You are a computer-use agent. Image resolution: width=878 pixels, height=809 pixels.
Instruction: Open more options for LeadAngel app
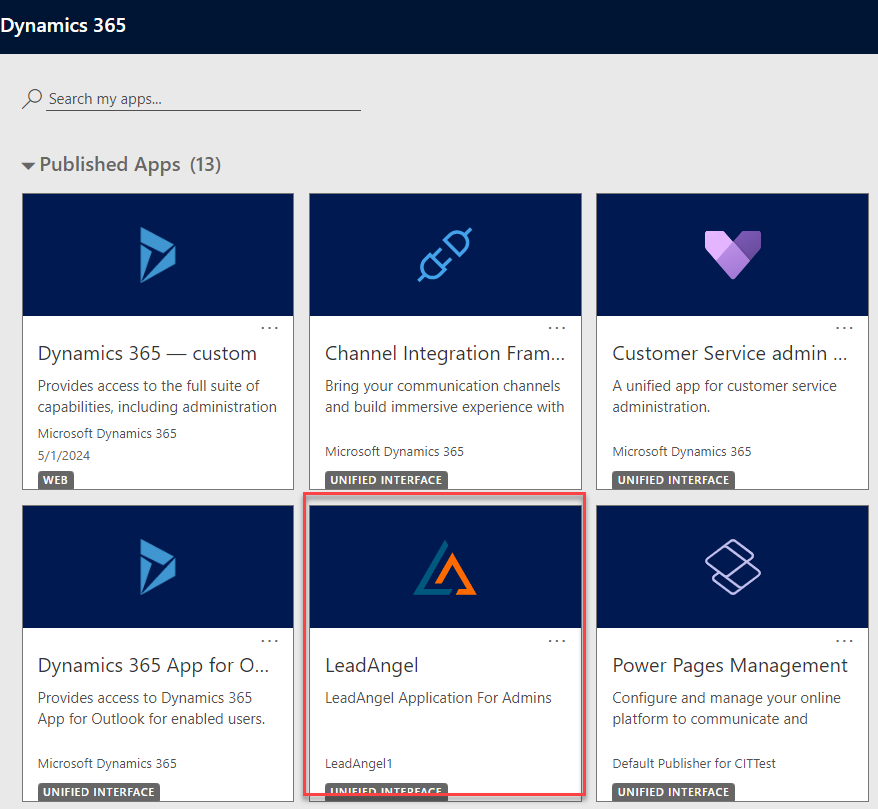(x=557, y=640)
